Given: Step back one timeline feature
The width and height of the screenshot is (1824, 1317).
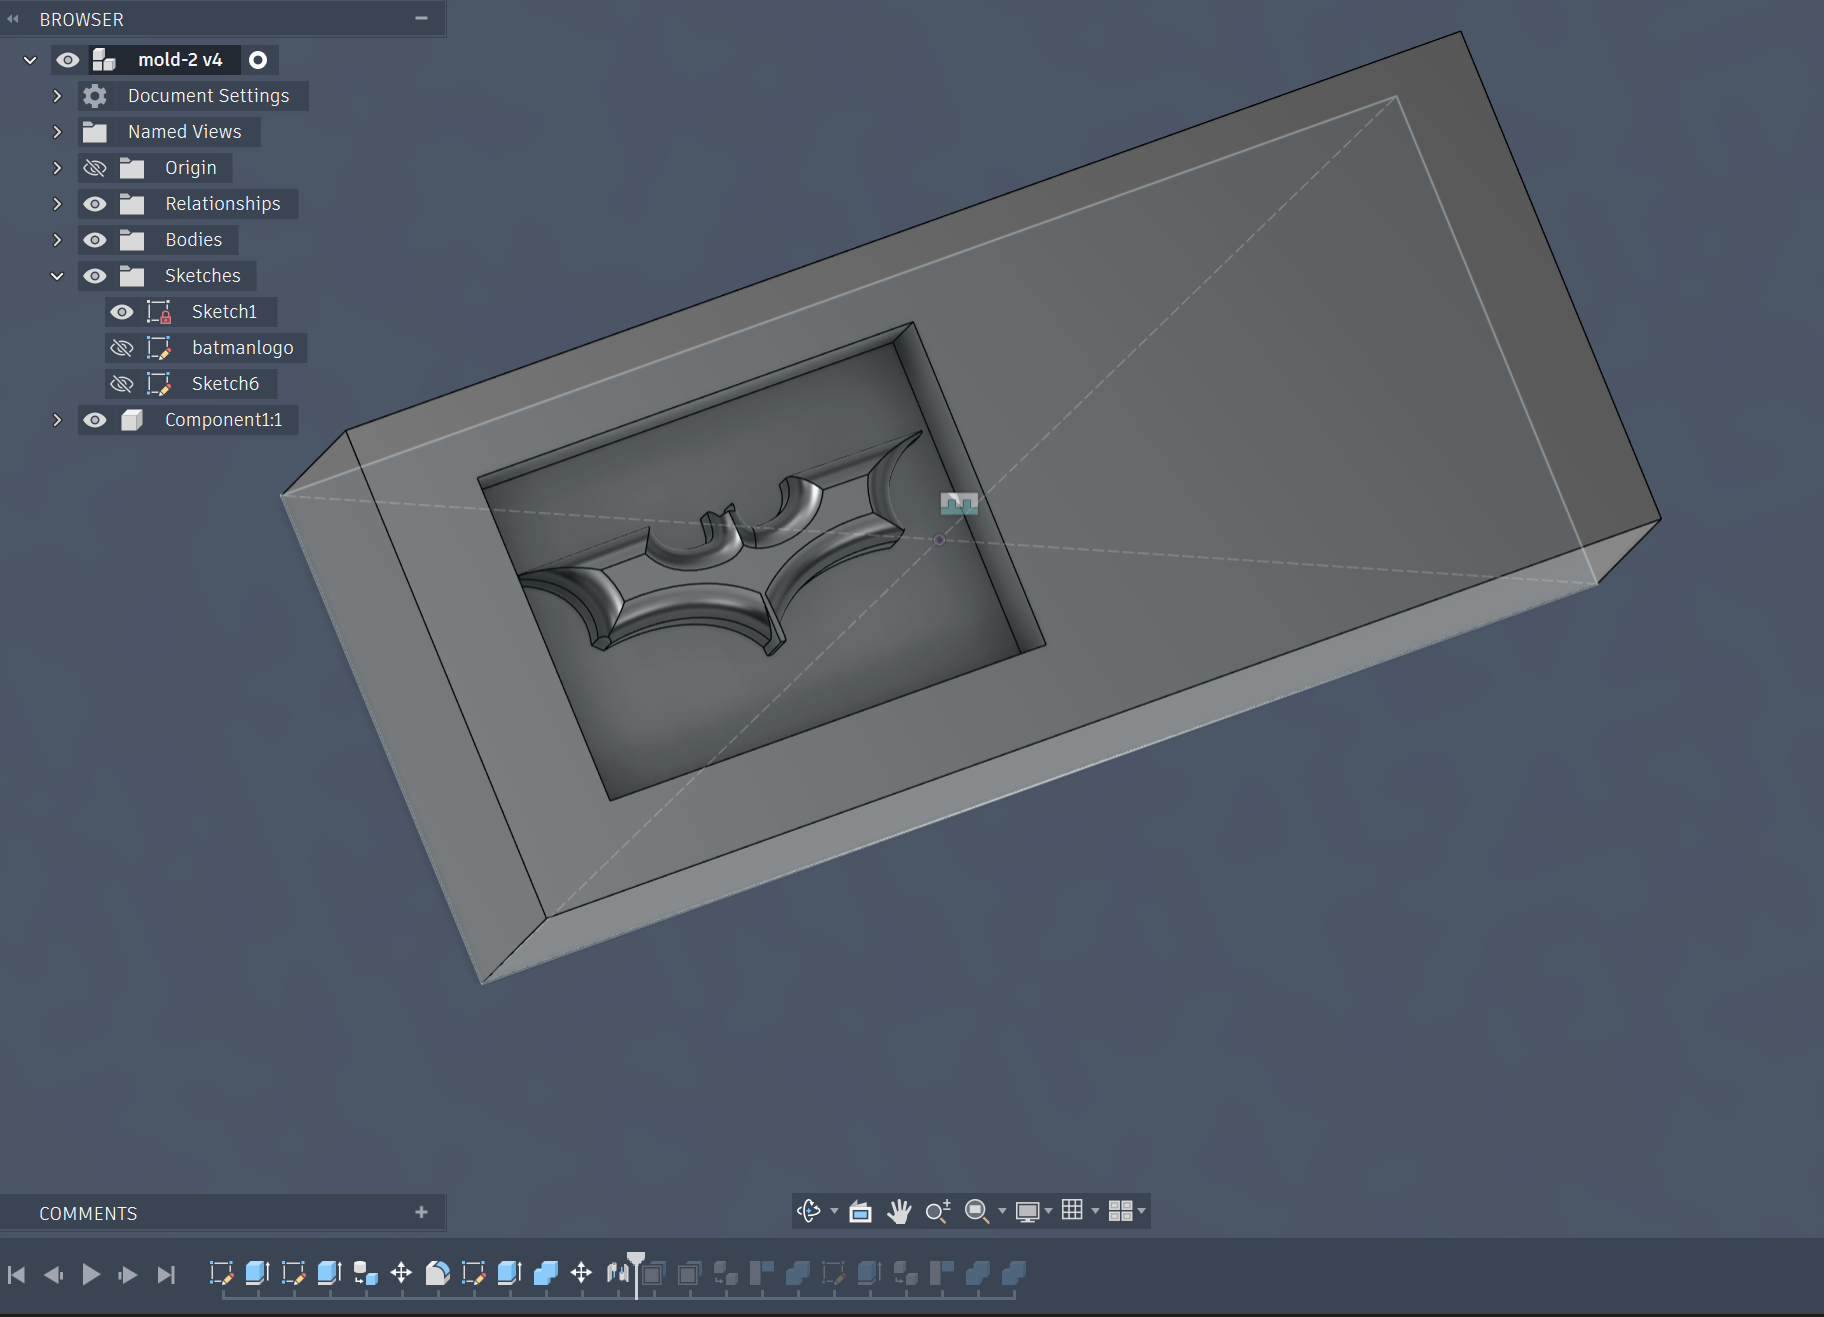Looking at the screenshot, I should pos(54,1274).
